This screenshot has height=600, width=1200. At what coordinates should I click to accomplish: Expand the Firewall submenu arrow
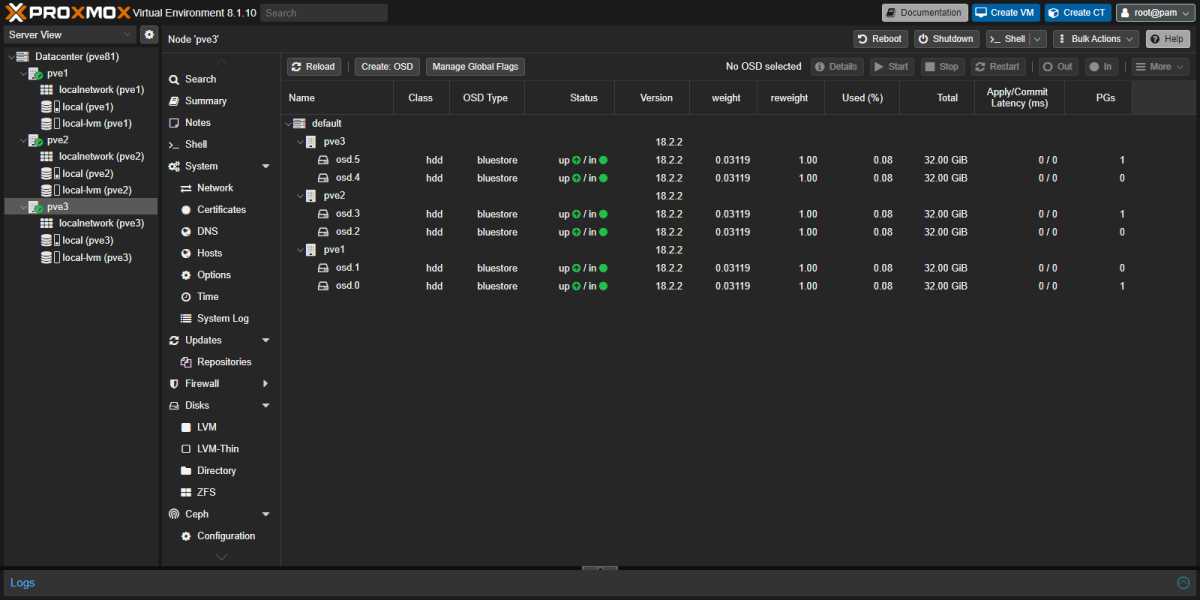266,384
